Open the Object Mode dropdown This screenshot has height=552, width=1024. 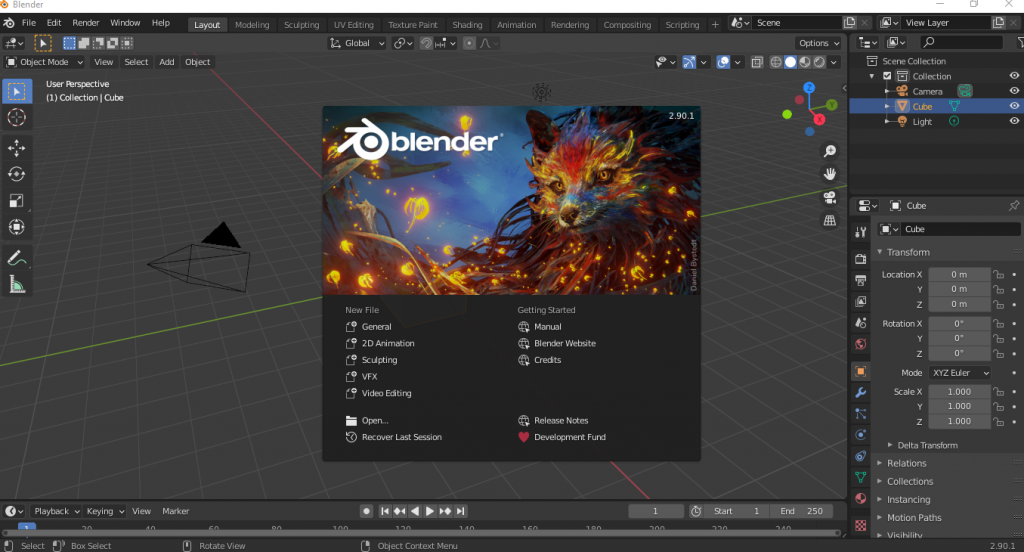point(44,62)
